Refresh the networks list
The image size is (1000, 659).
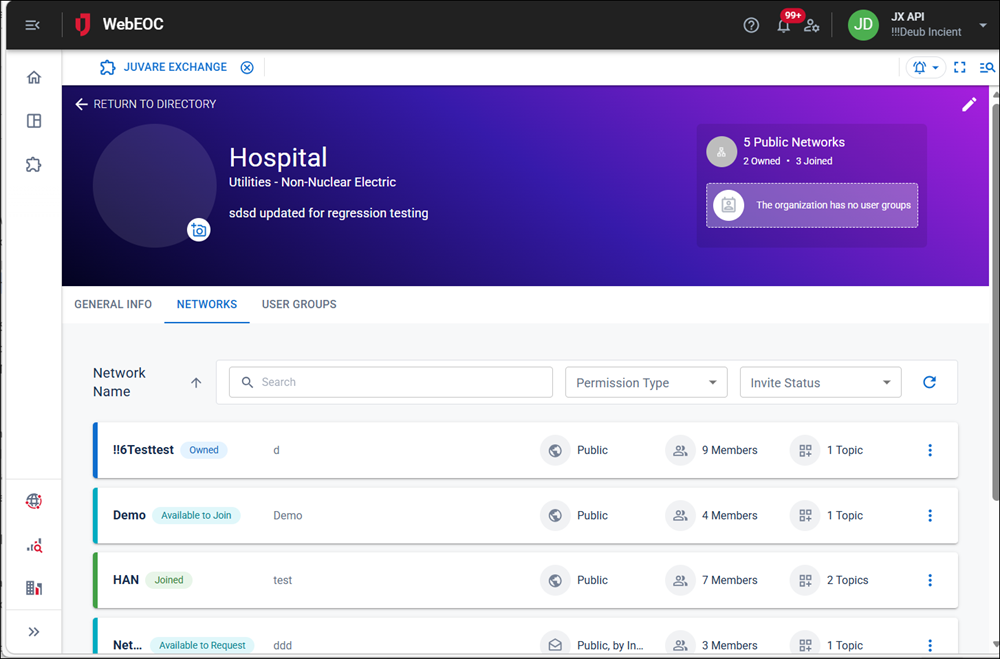[x=929, y=382]
